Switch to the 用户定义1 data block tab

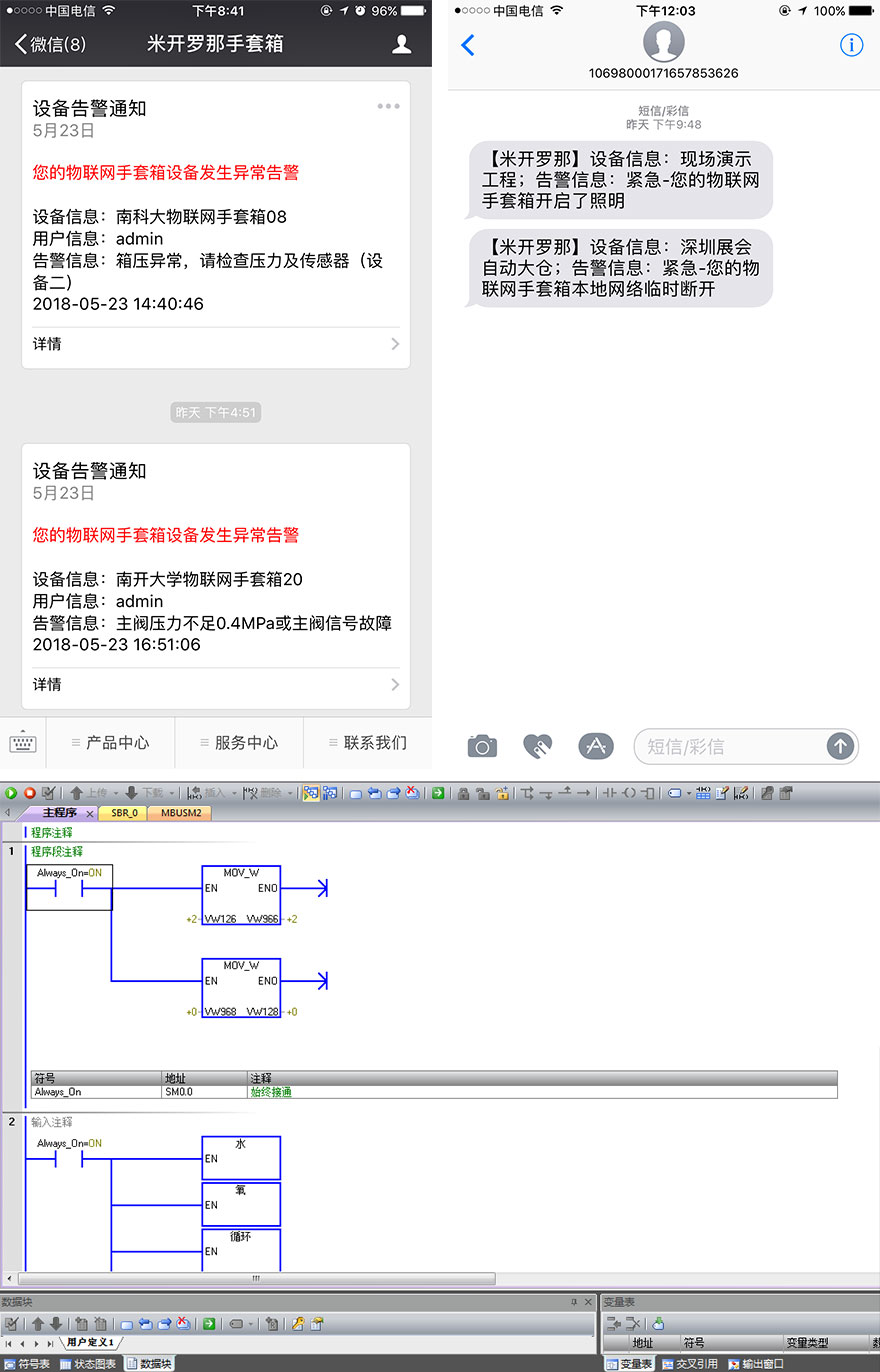point(91,1342)
